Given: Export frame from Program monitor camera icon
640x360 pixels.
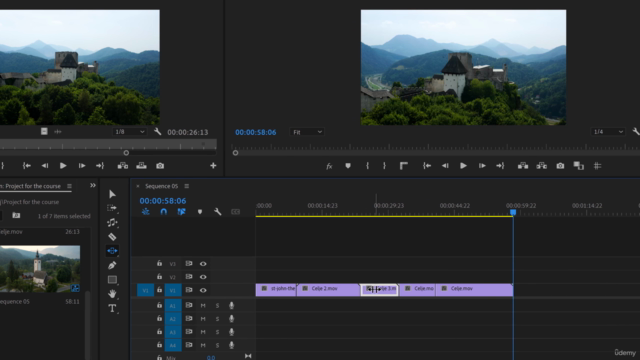Looking at the screenshot, I should point(560,166).
